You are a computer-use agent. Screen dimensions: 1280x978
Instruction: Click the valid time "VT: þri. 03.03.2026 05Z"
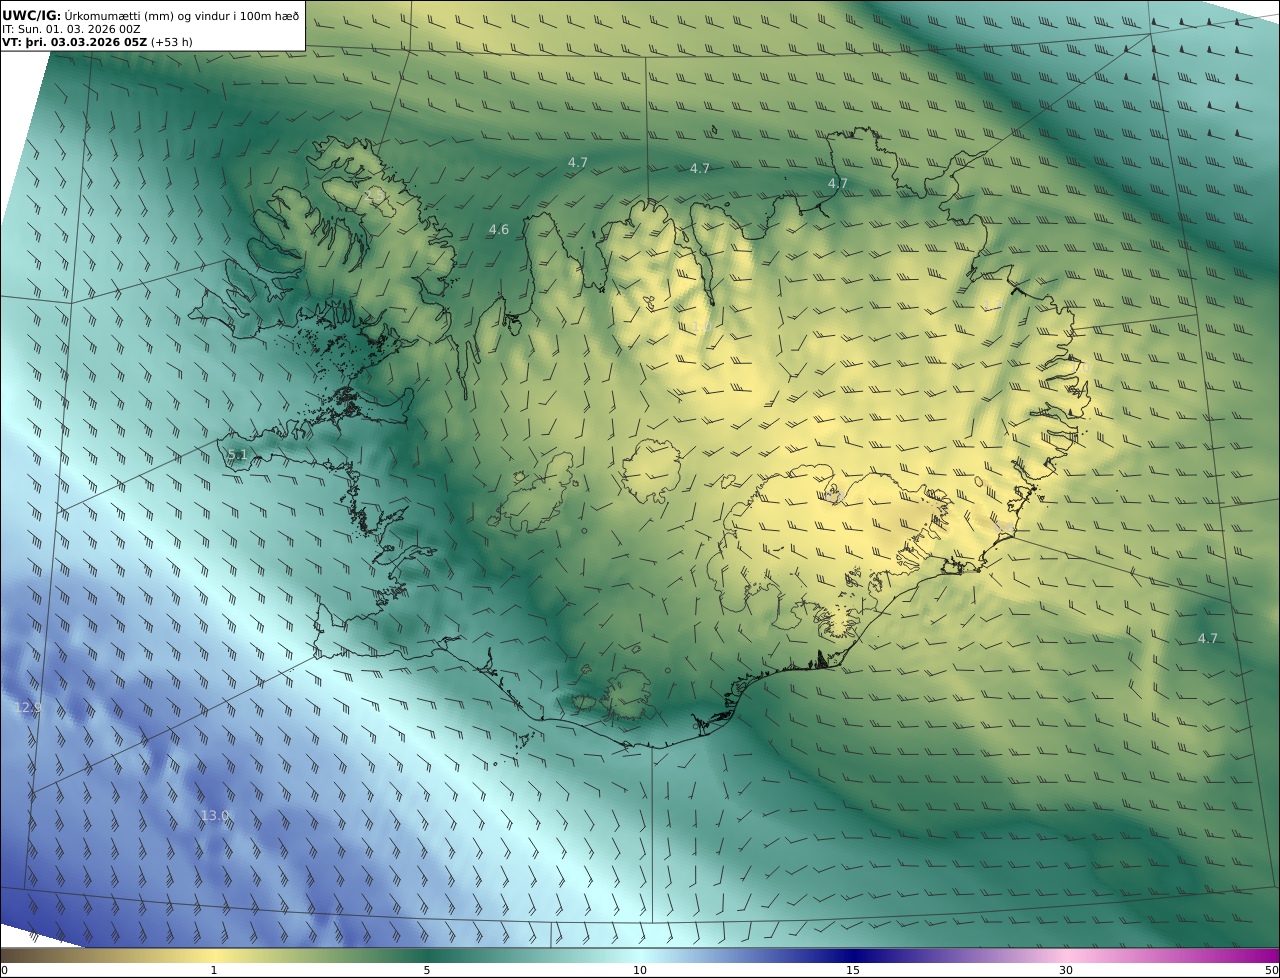tap(75, 42)
